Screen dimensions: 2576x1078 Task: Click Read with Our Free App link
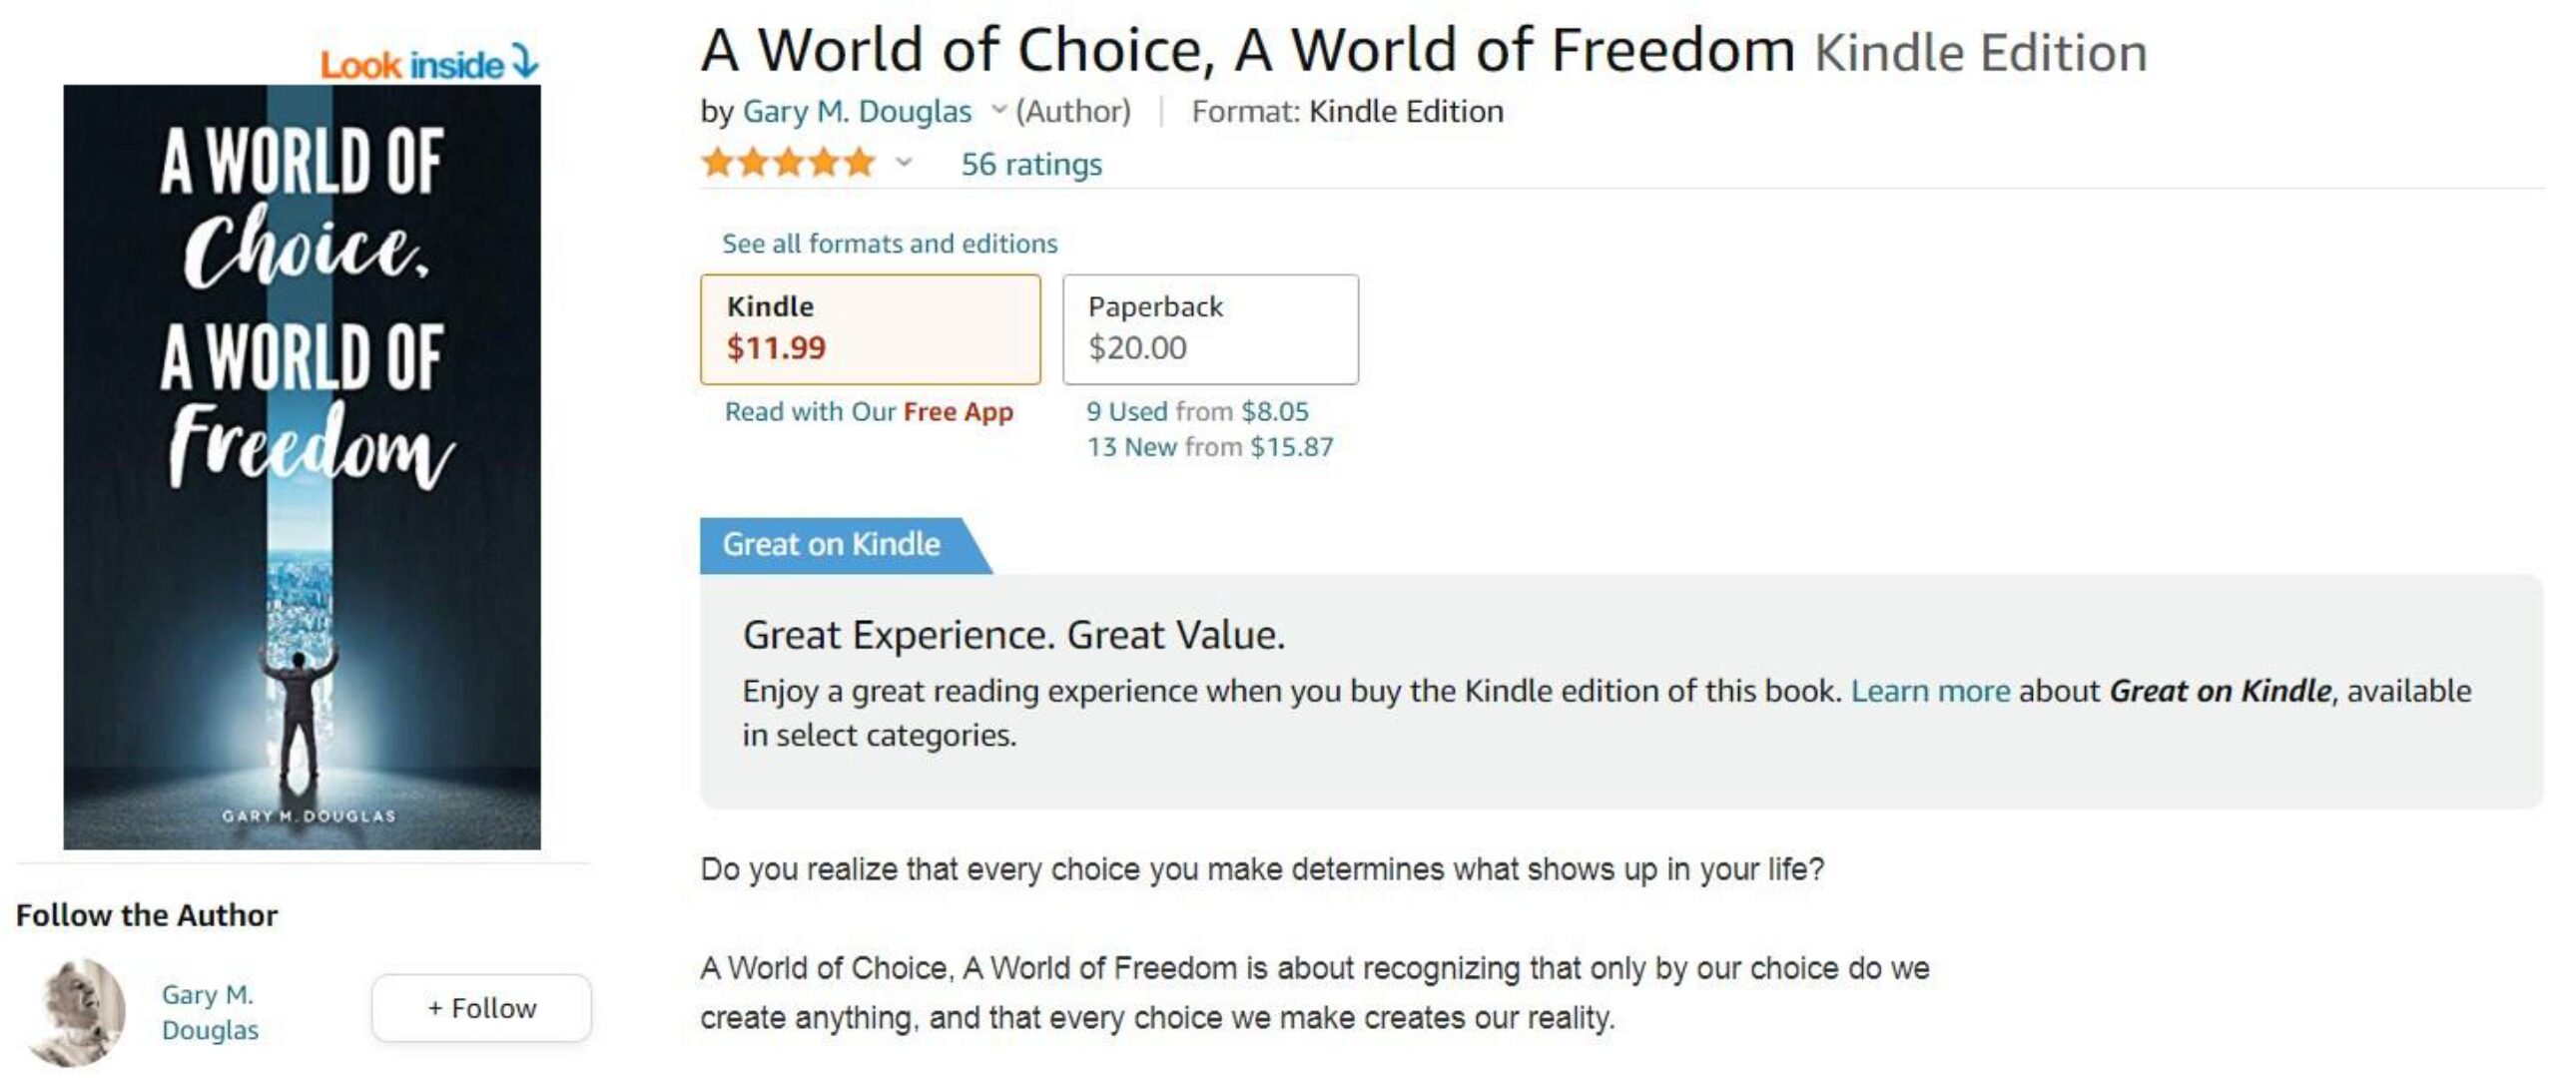[x=869, y=411]
